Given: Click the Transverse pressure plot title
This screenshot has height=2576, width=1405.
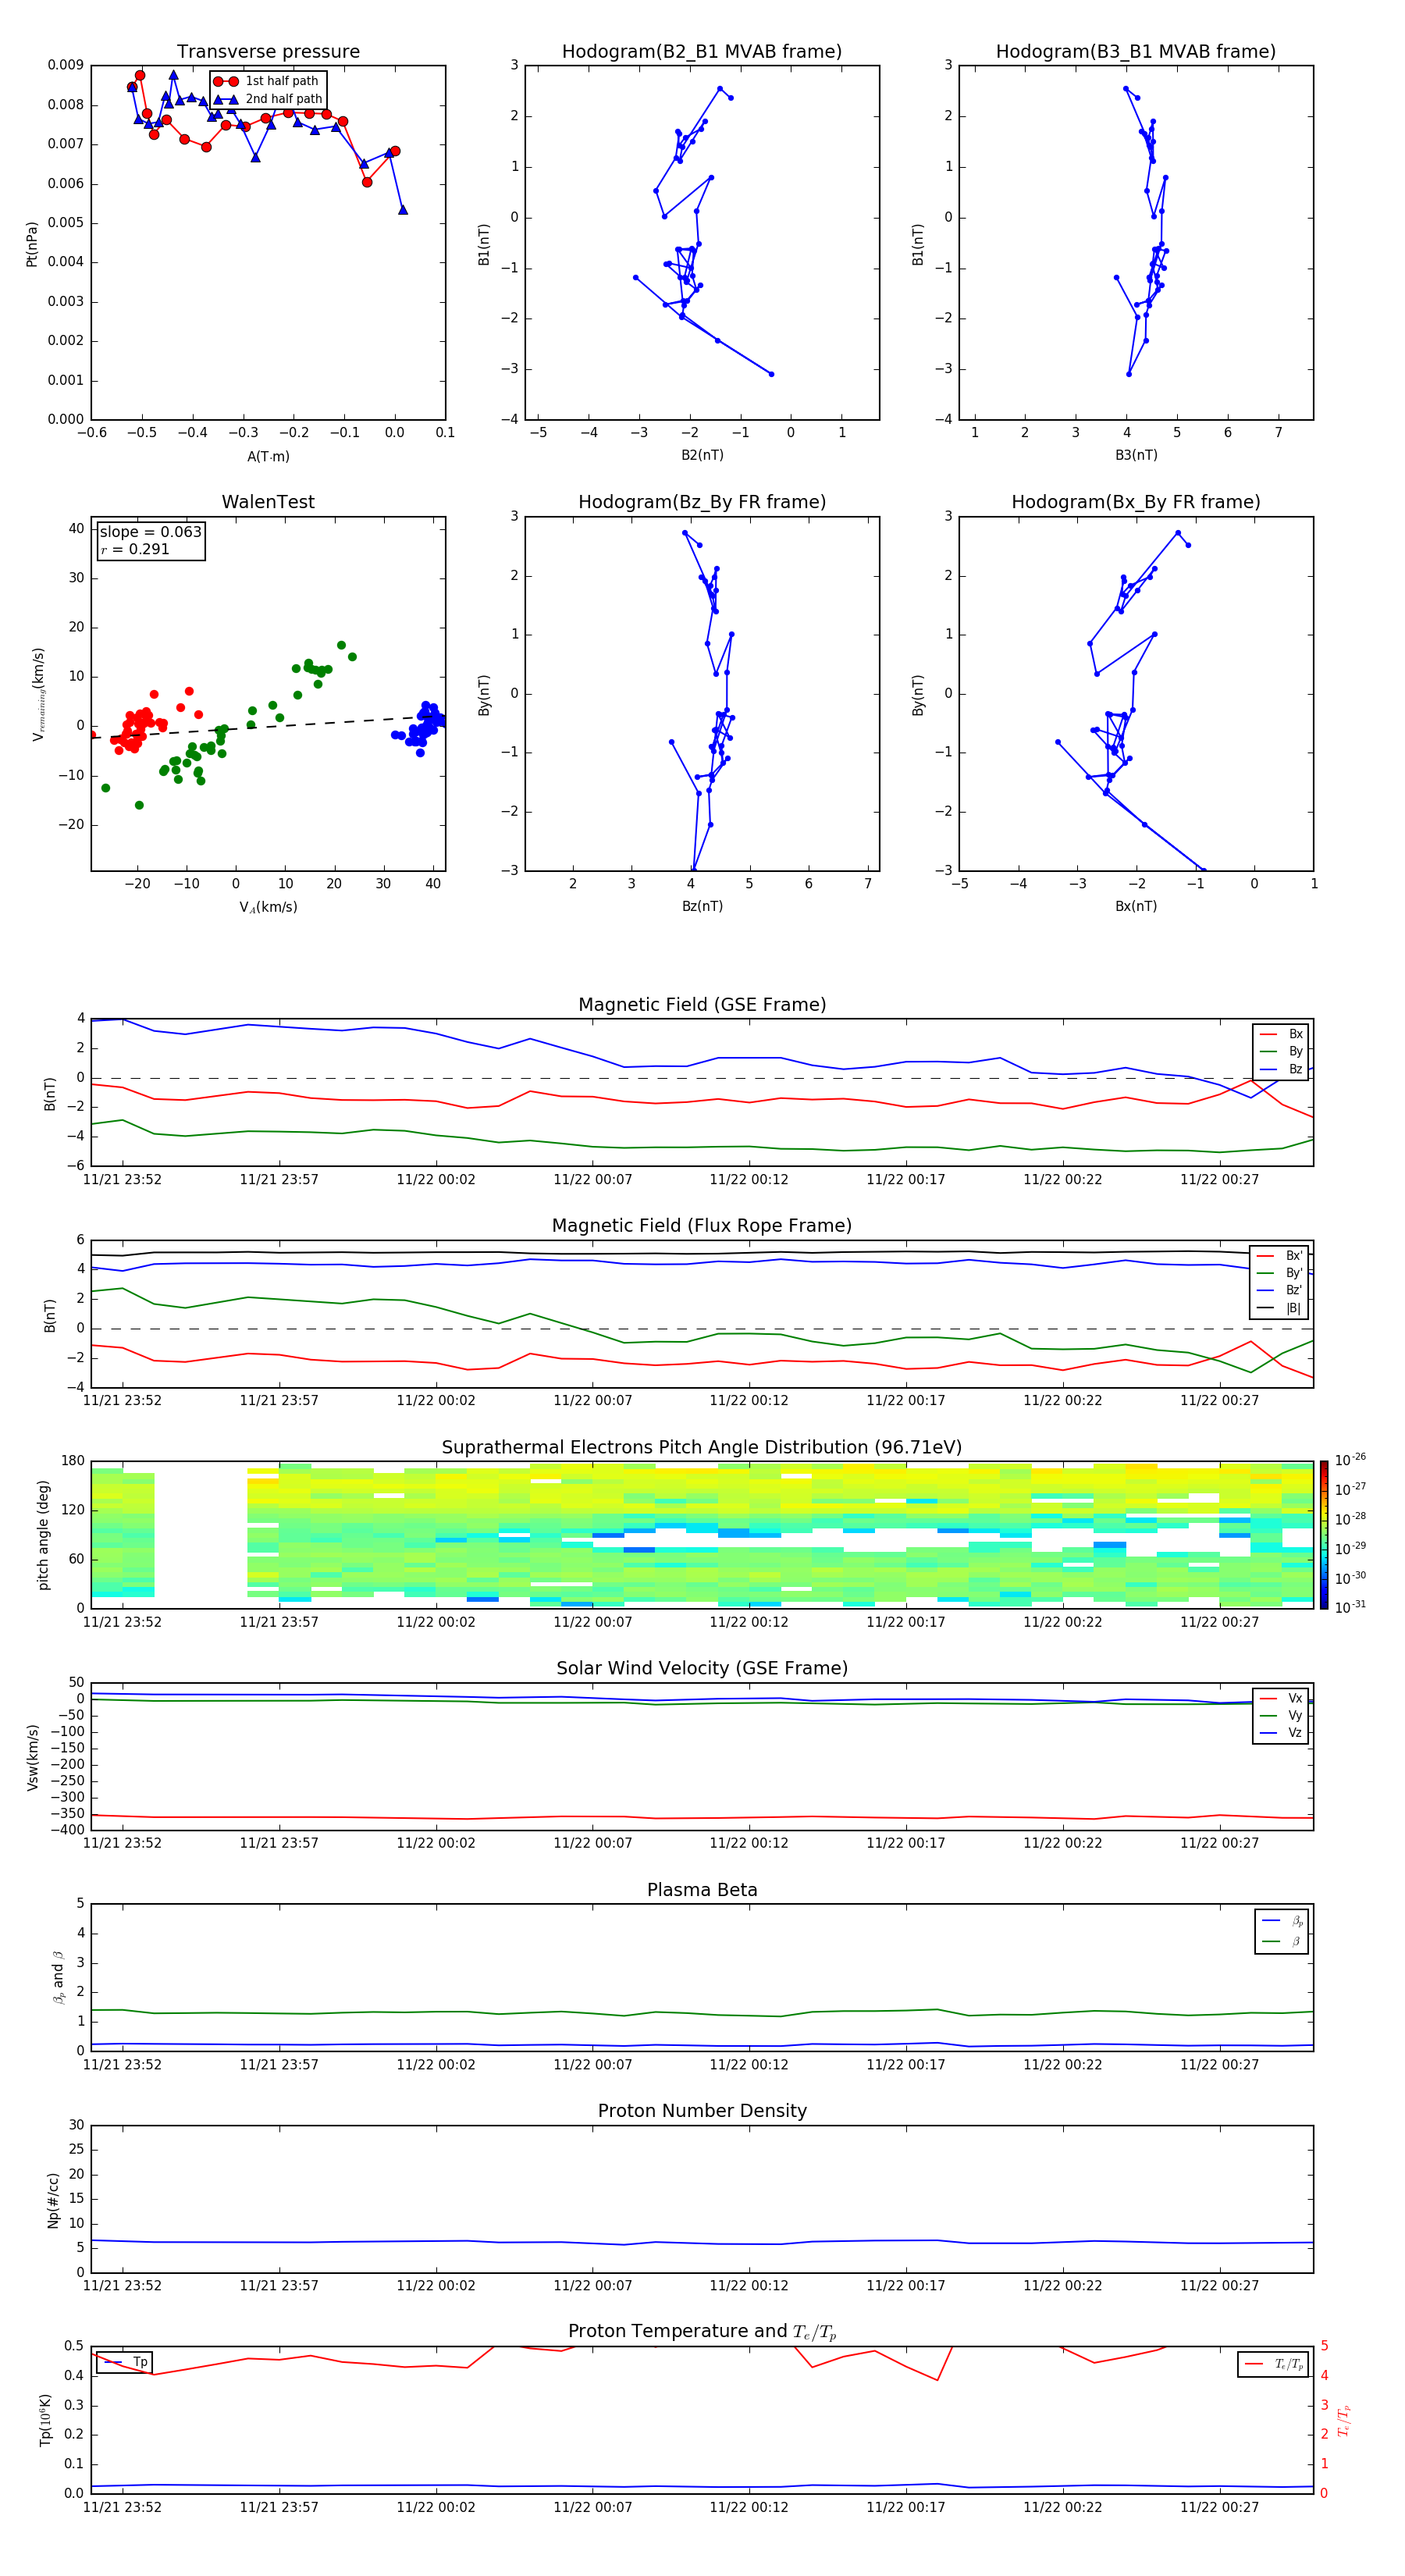Looking at the screenshot, I should pos(268,52).
